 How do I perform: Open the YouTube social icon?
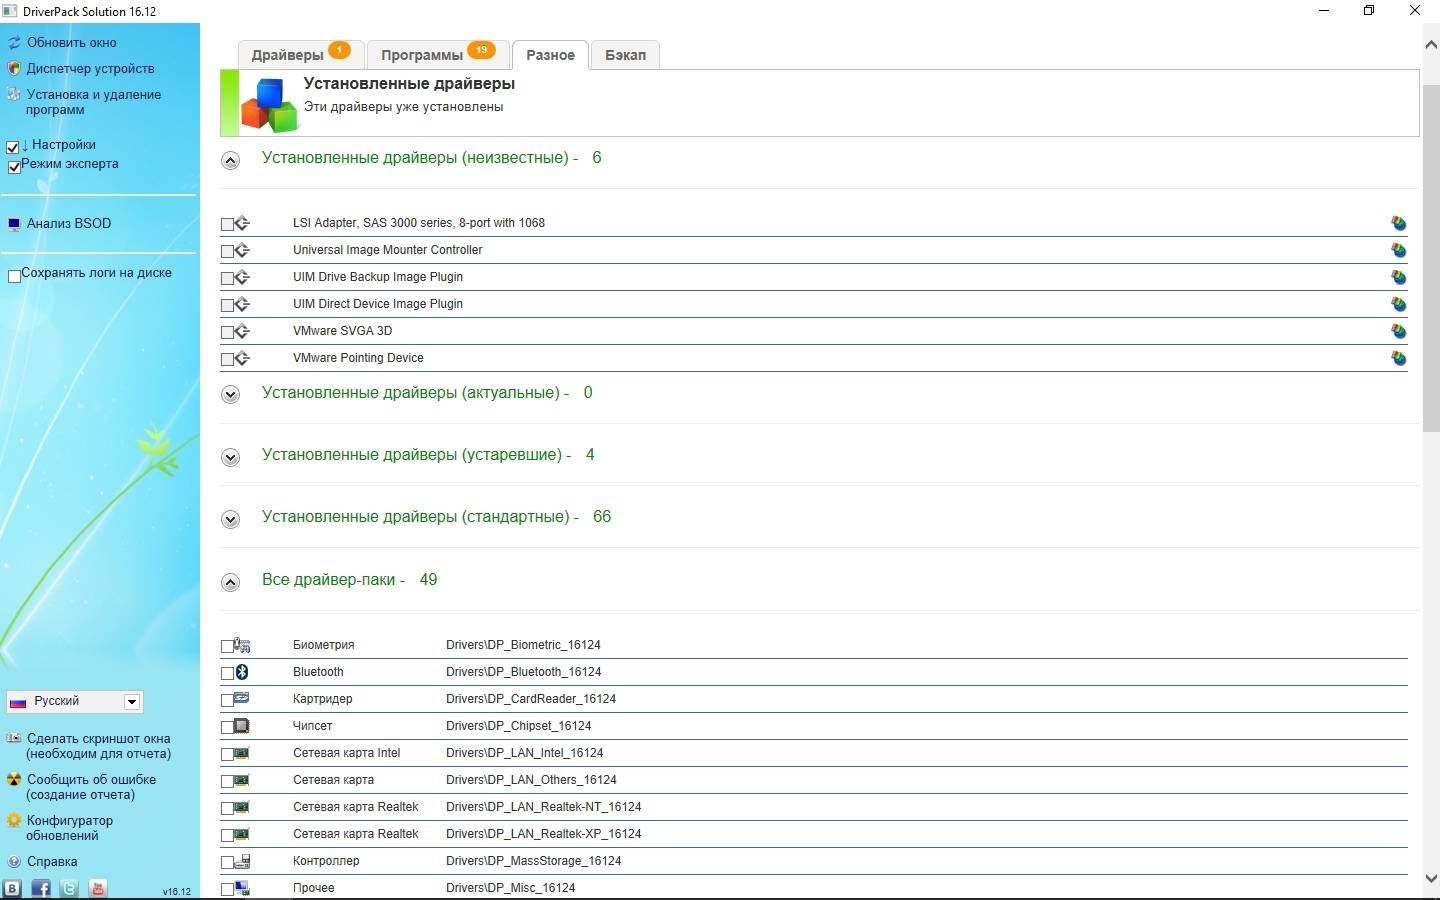tap(98, 888)
